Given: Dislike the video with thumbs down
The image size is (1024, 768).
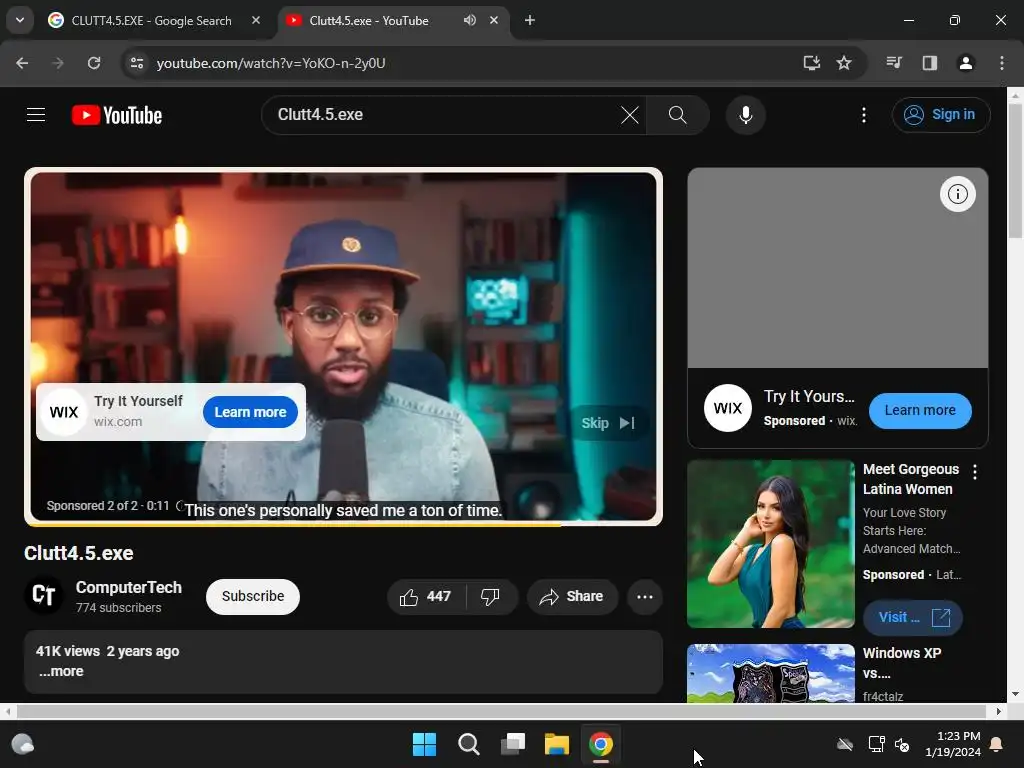Looking at the screenshot, I should tap(490, 597).
